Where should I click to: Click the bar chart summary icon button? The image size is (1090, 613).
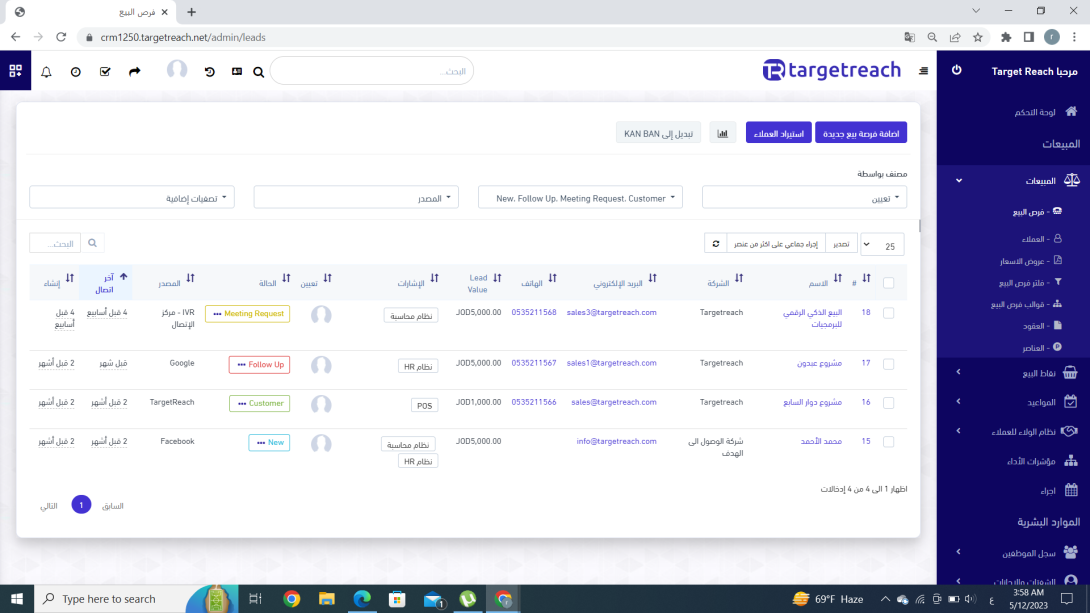(x=723, y=133)
